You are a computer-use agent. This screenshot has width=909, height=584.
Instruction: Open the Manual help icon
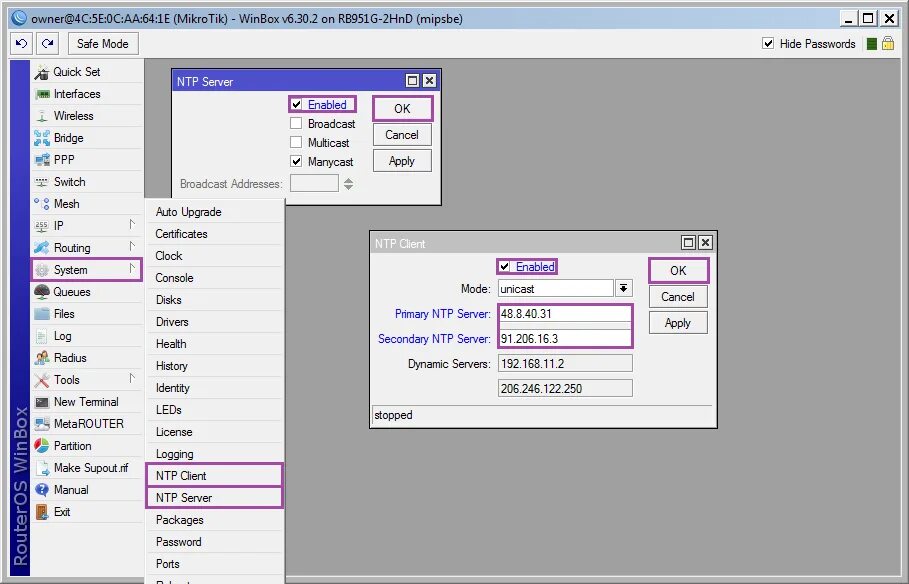coord(42,489)
